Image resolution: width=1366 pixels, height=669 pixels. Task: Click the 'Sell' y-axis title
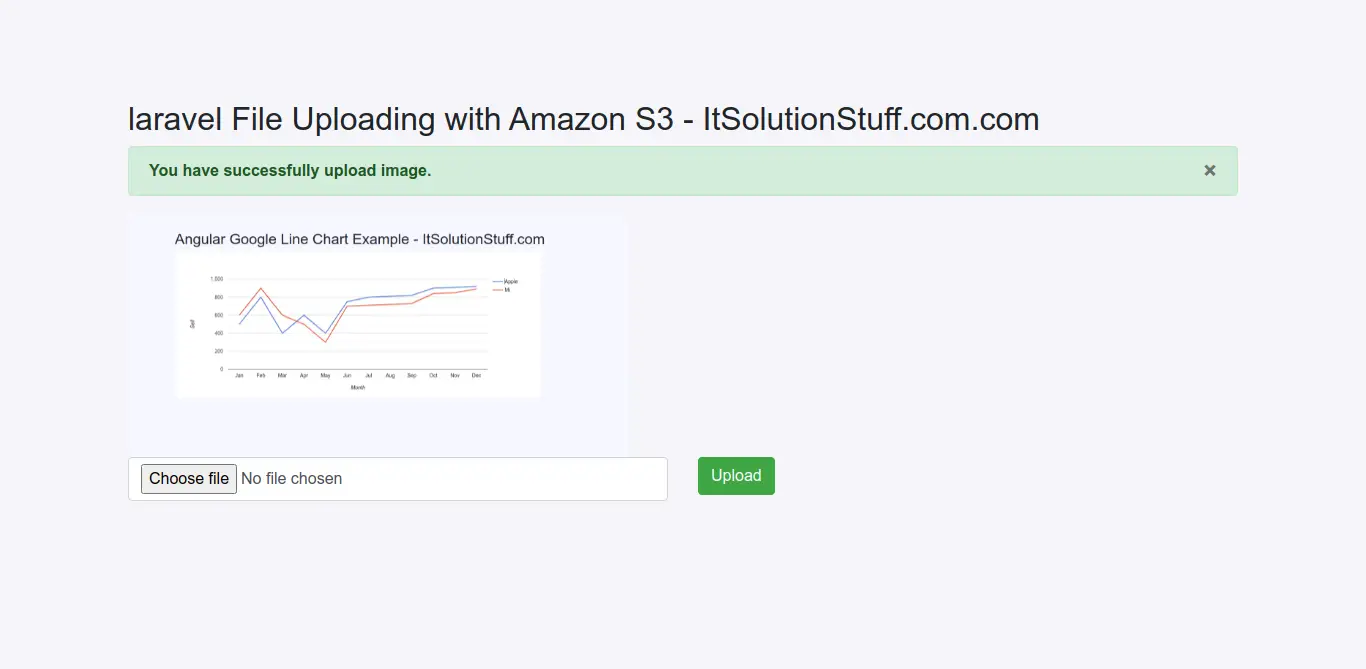click(x=192, y=323)
